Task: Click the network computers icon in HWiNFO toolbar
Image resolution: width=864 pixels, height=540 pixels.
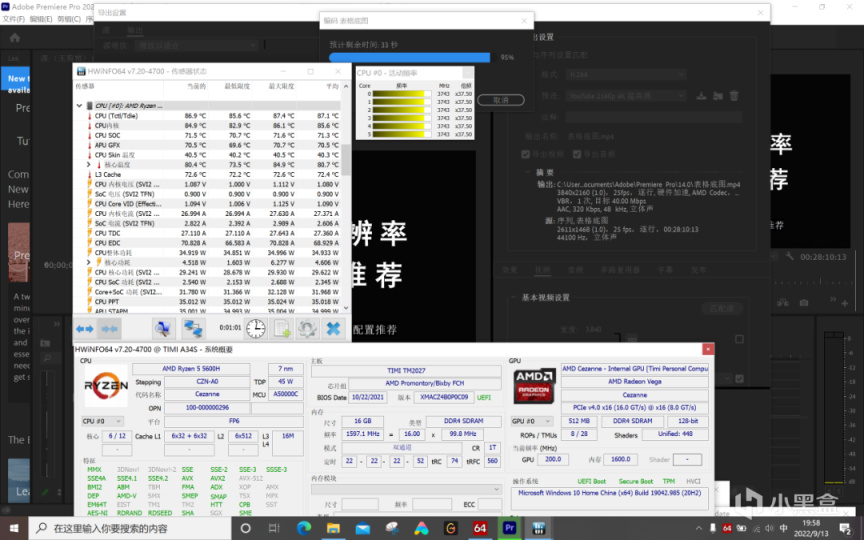Action: point(193,328)
